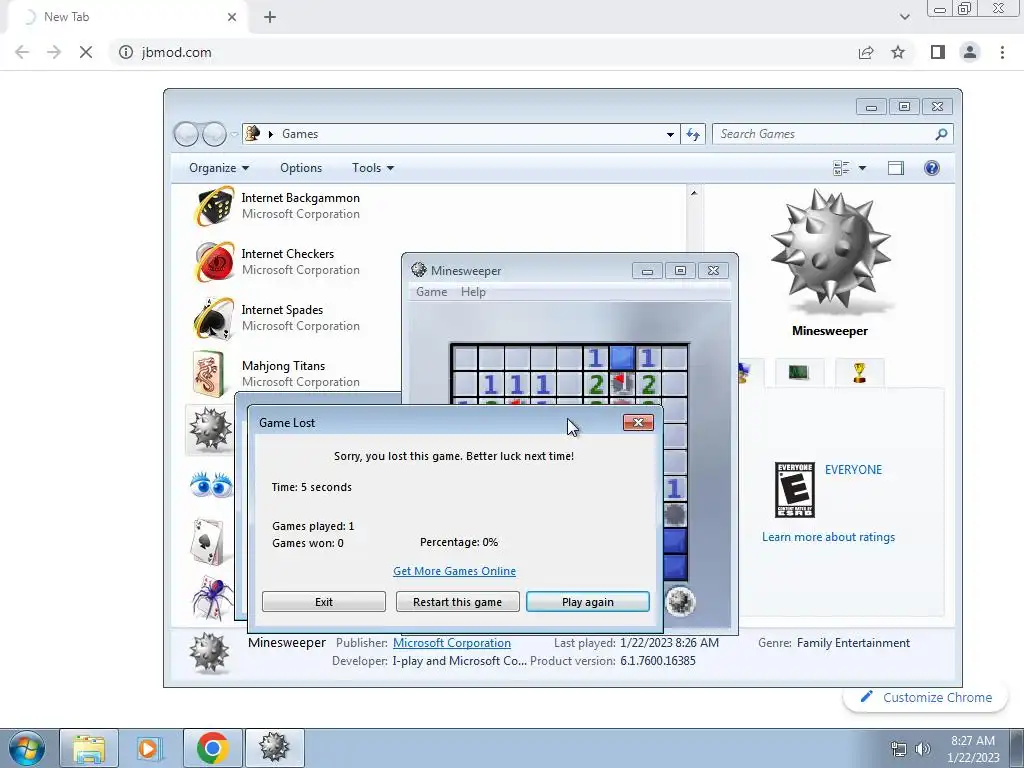Click the Games forward navigation button
The height and width of the screenshot is (768, 1024).
[214, 134]
